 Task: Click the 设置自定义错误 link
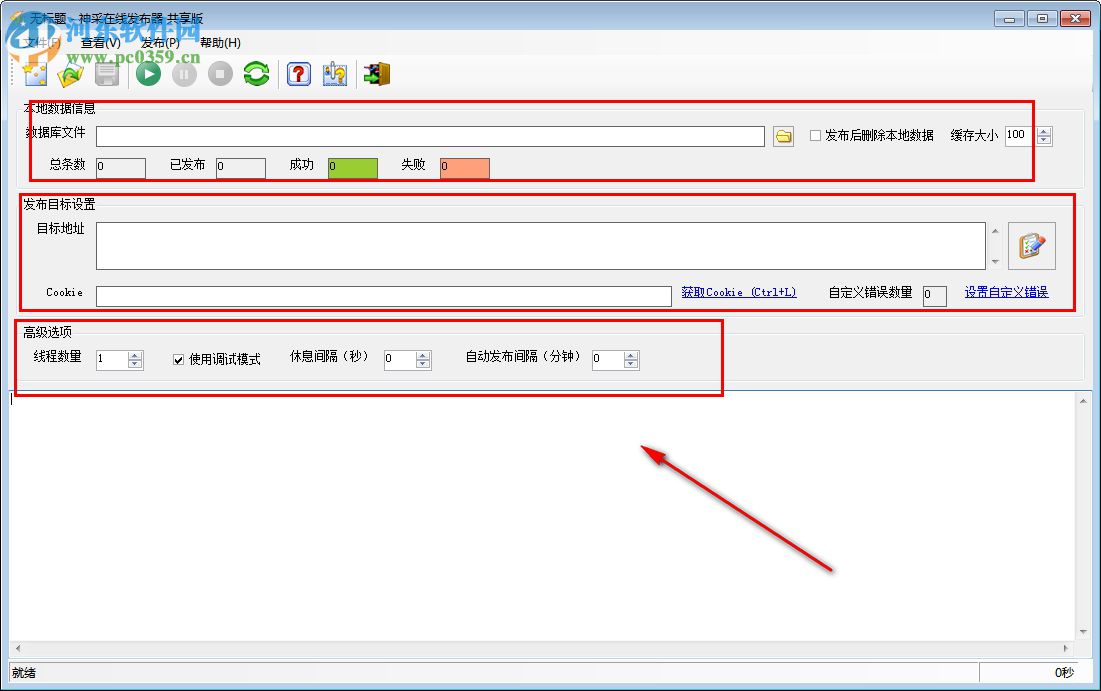tap(1006, 292)
